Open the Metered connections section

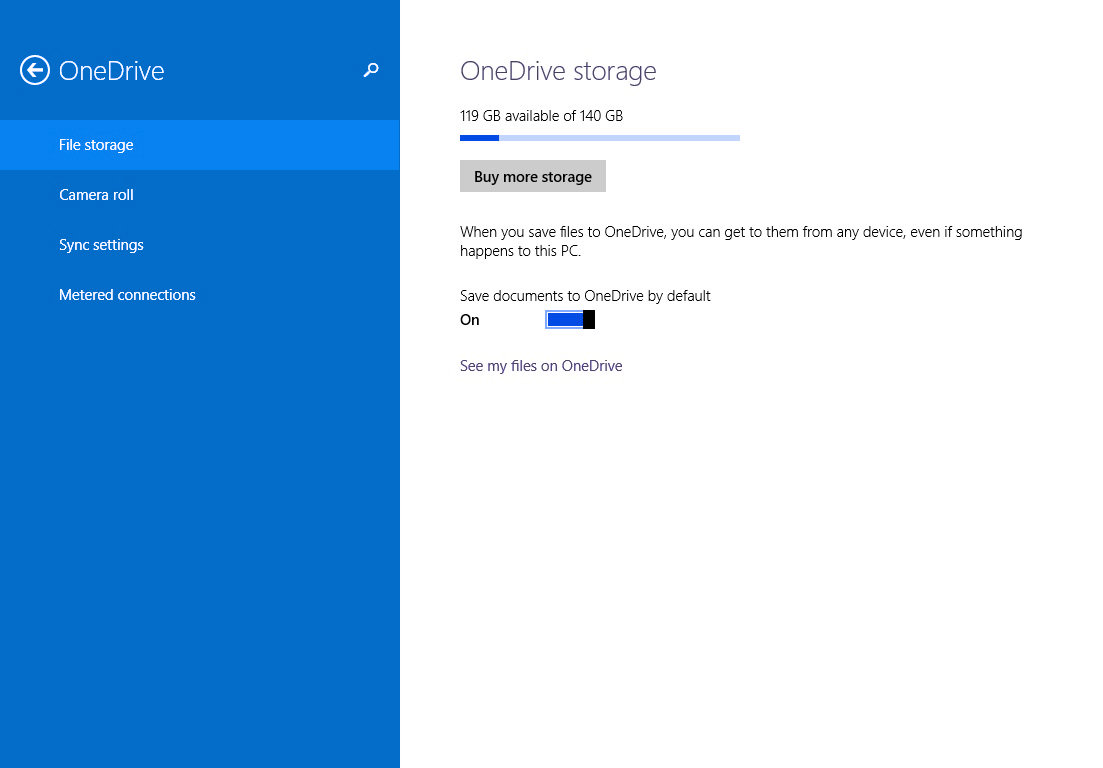[x=200, y=295]
